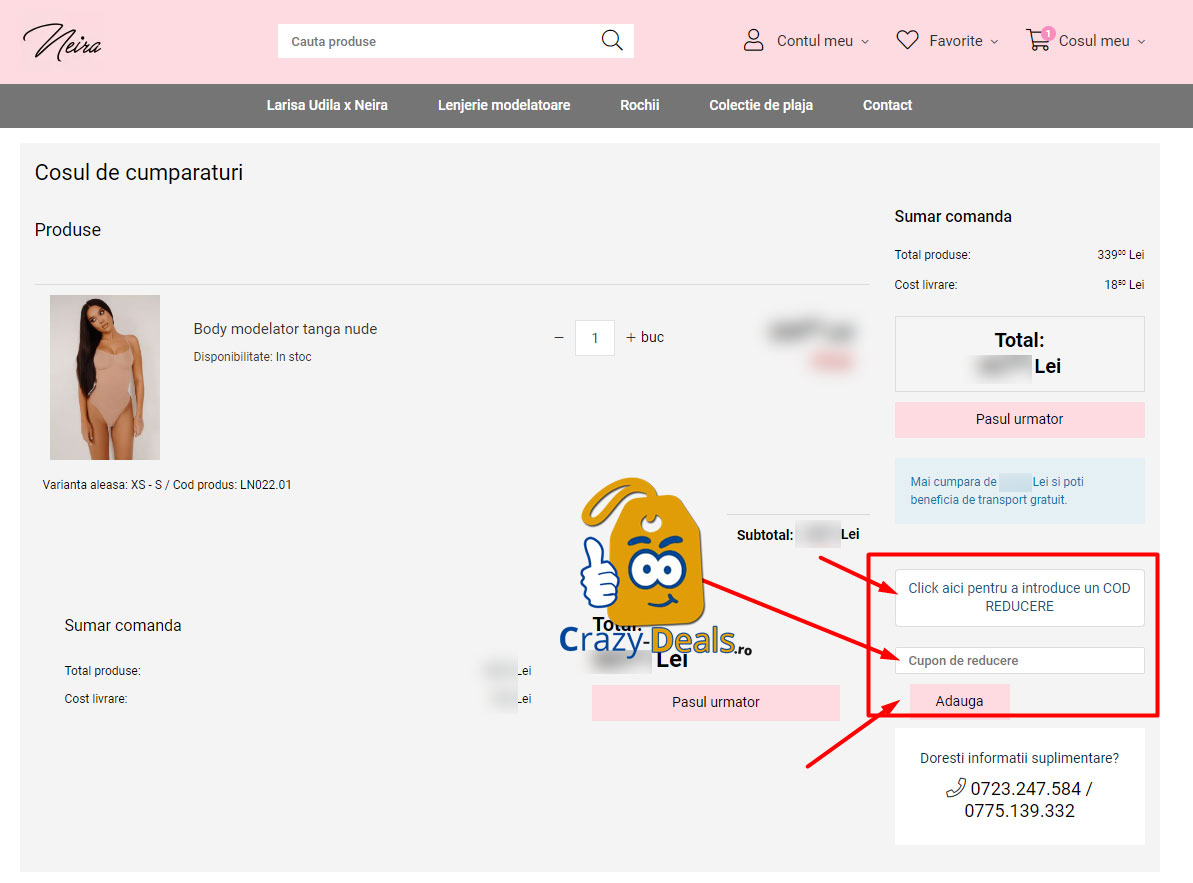Open Colectie de plaja category
The width and height of the screenshot is (1193, 883).
[x=761, y=105]
